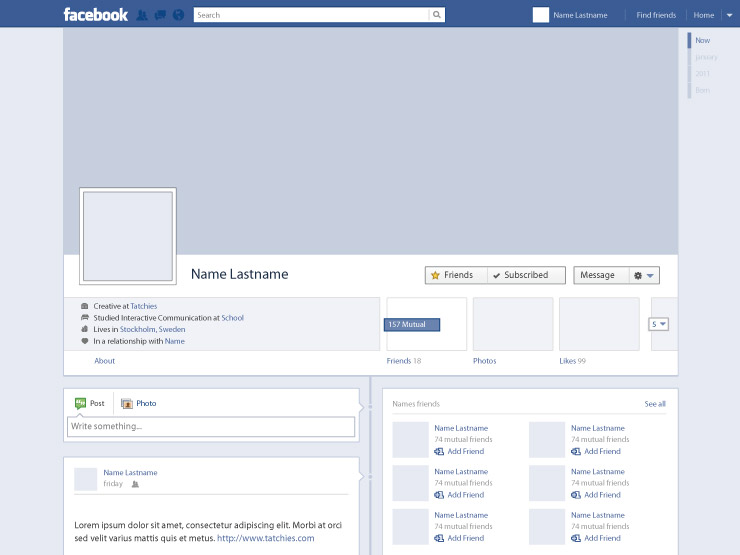Open the http://www.tatchies.com link
This screenshot has height=555, width=740.
[x=266, y=538]
